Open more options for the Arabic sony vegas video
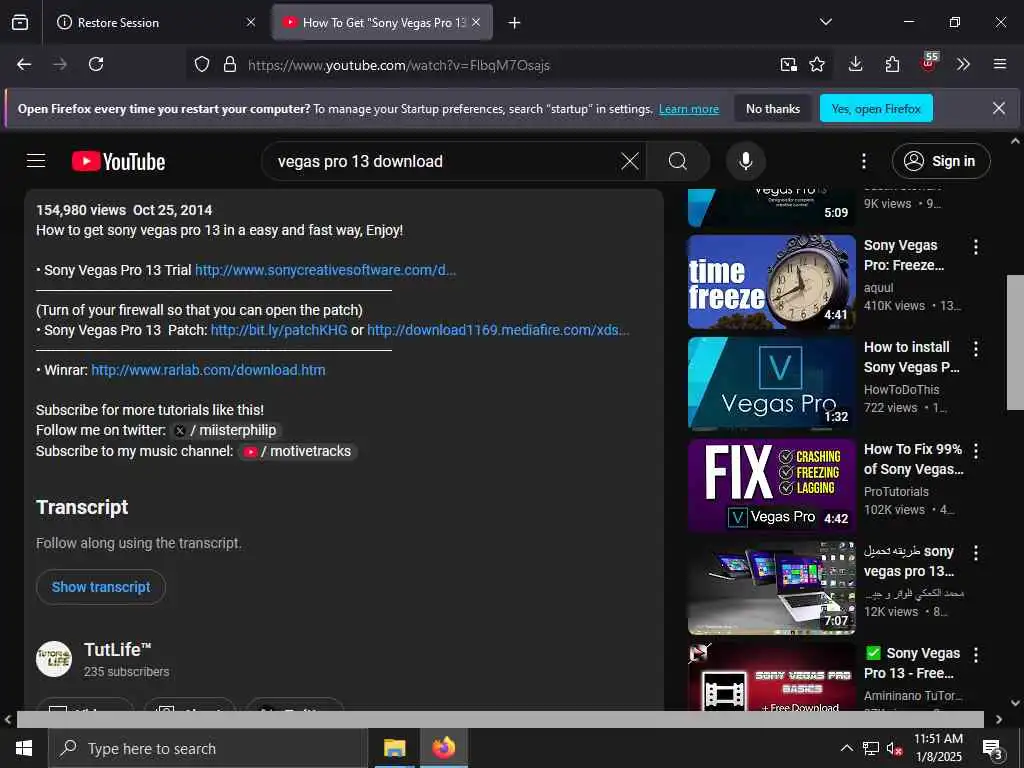Image resolution: width=1024 pixels, height=768 pixels. (x=976, y=552)
